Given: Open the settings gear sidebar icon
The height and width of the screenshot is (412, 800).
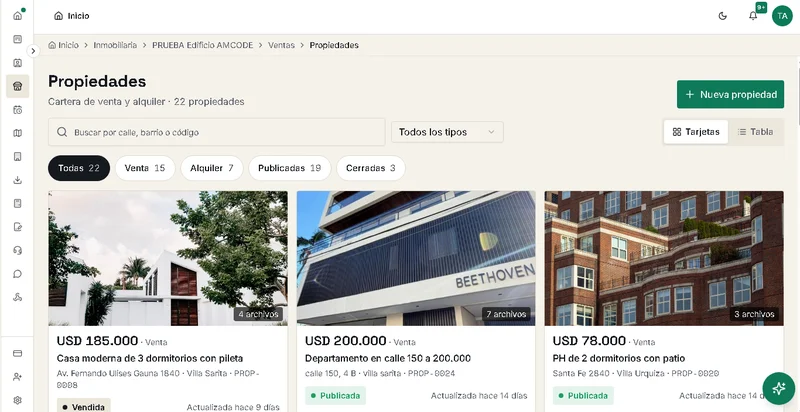Looking at the screenshot, I should pos(17,400).
